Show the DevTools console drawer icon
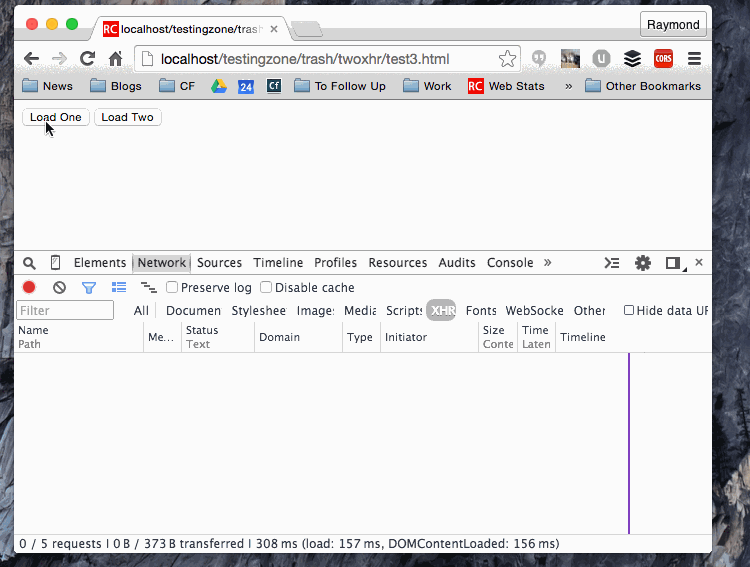 (x=612, y=263)
